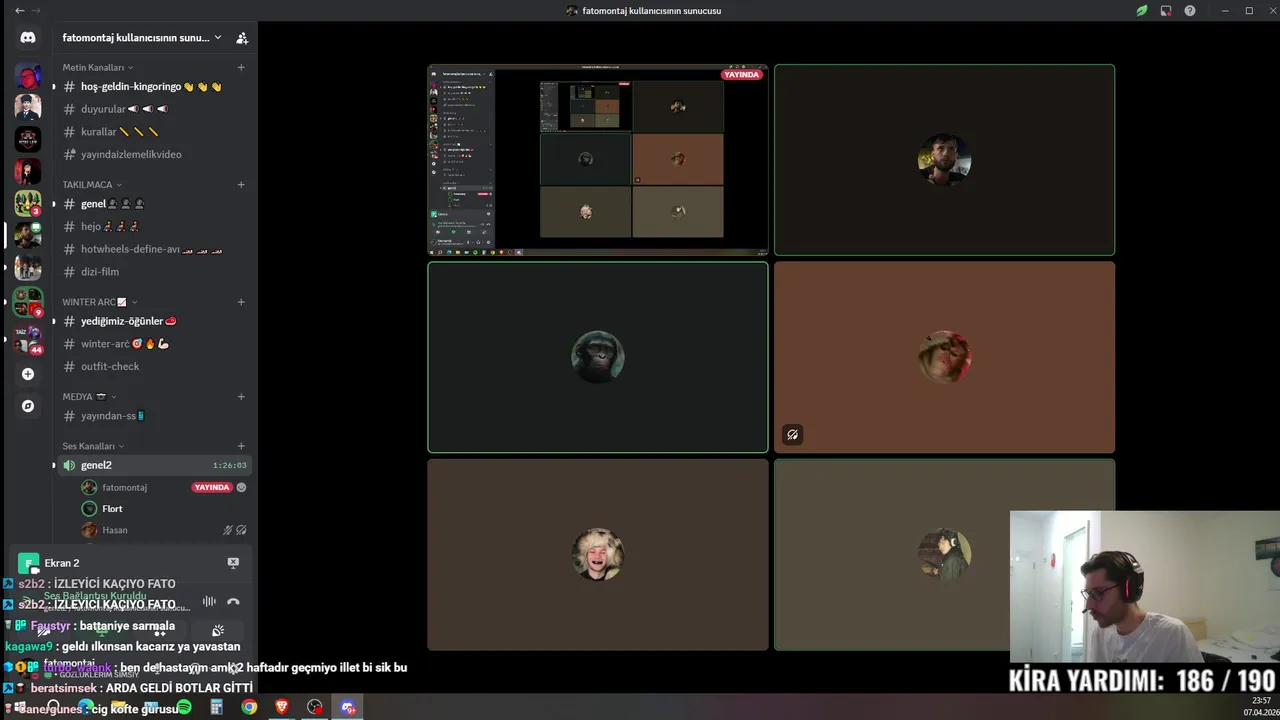Viewport: 1280px width, 720px height.
Task: Open the hotwheels-define-avı channel
Action: pos(154,249)
